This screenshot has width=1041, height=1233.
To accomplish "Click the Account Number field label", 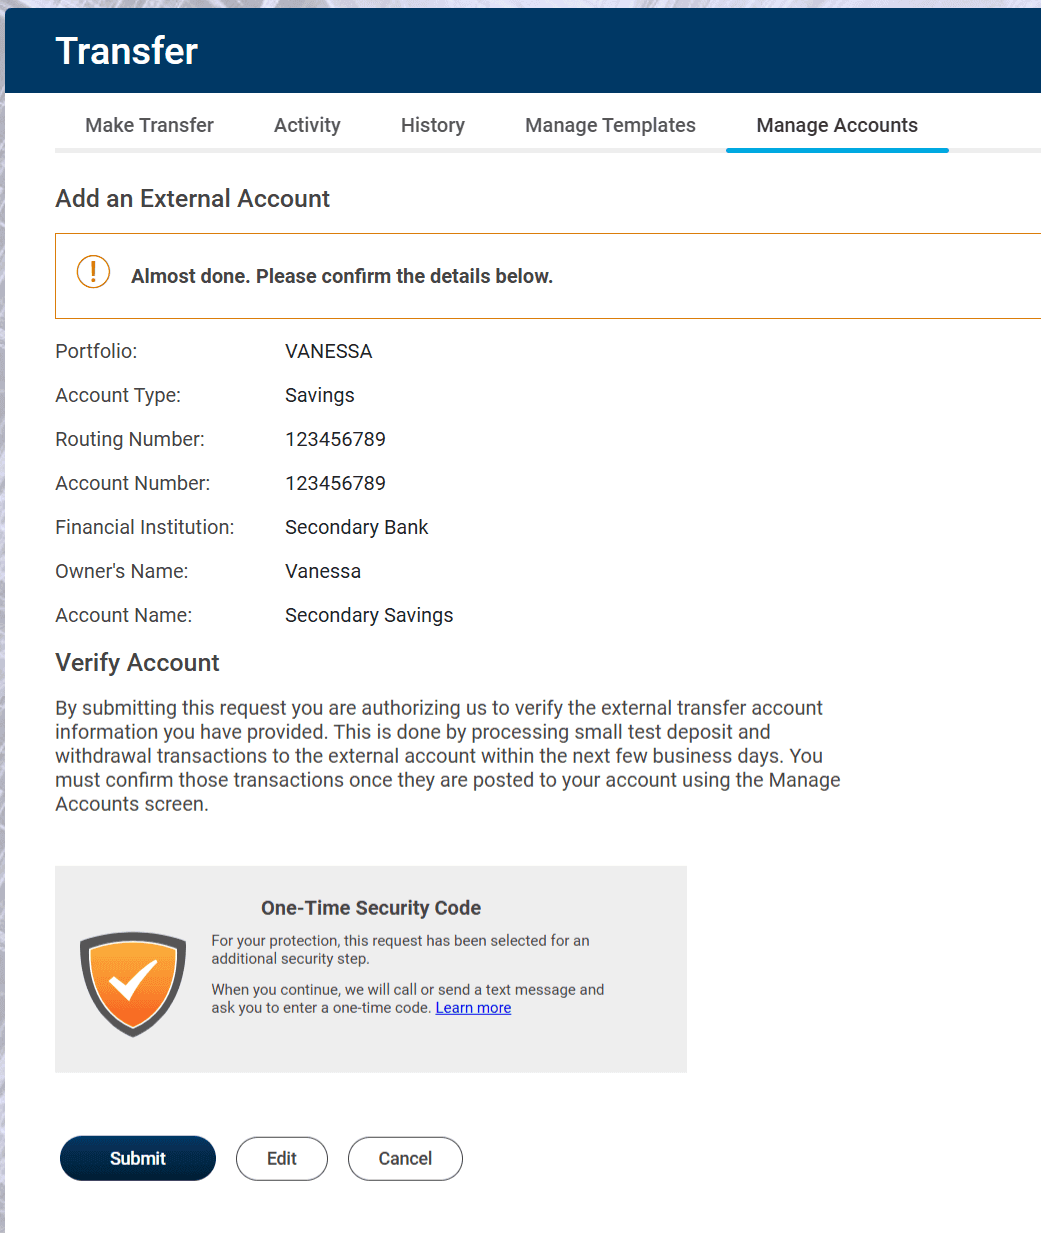I will click(x=133, y=483).
